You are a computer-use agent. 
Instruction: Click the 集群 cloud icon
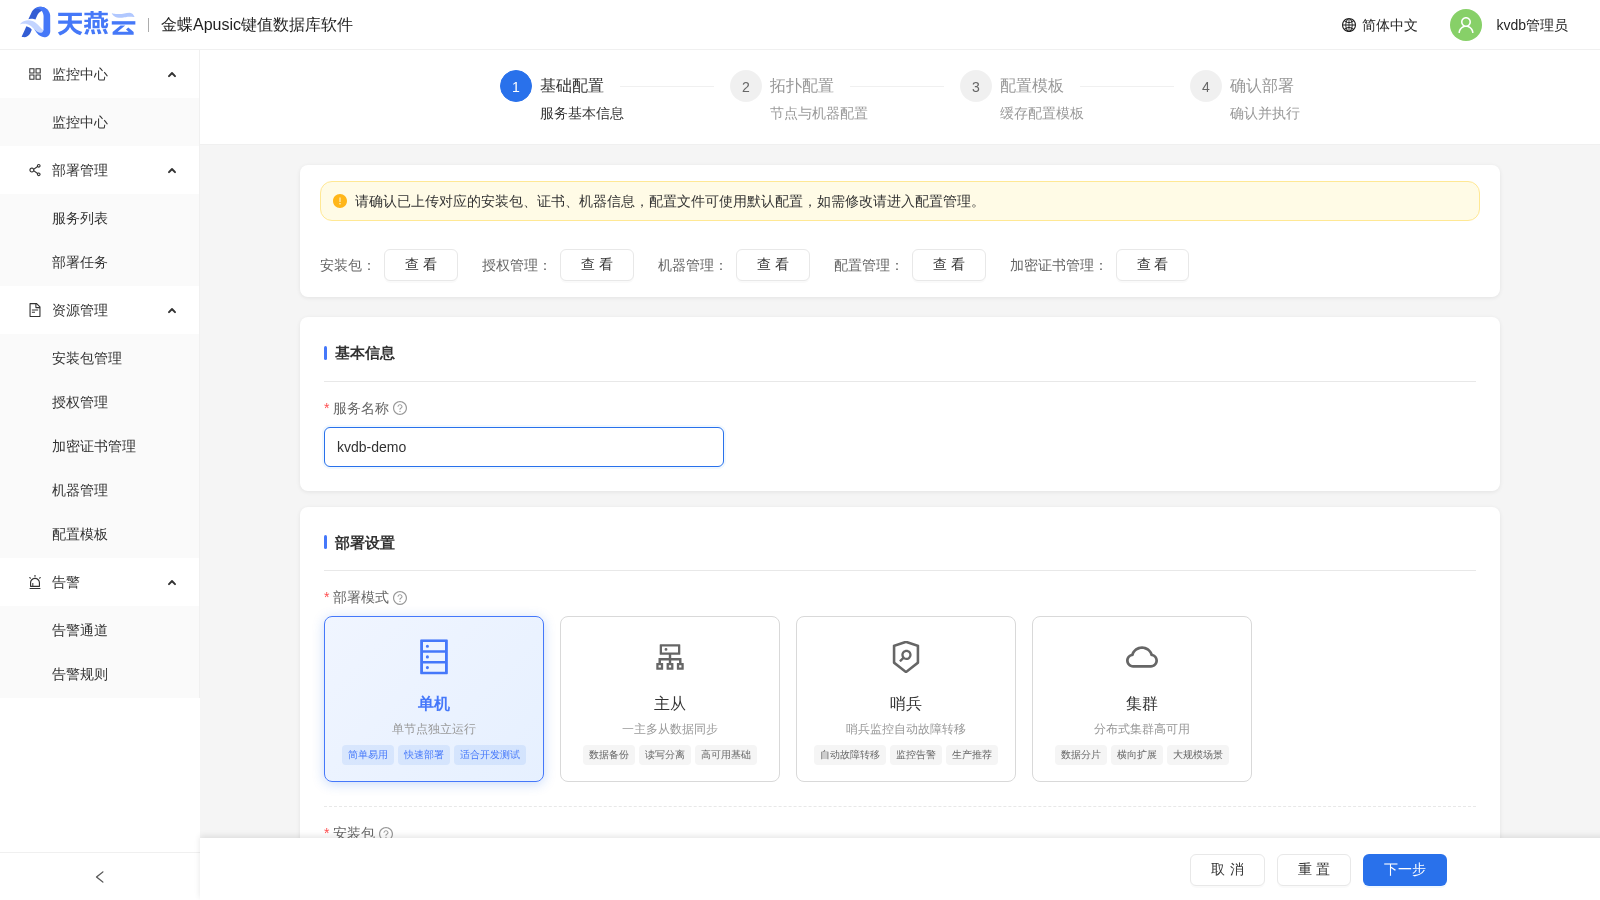pos(1142,657)
